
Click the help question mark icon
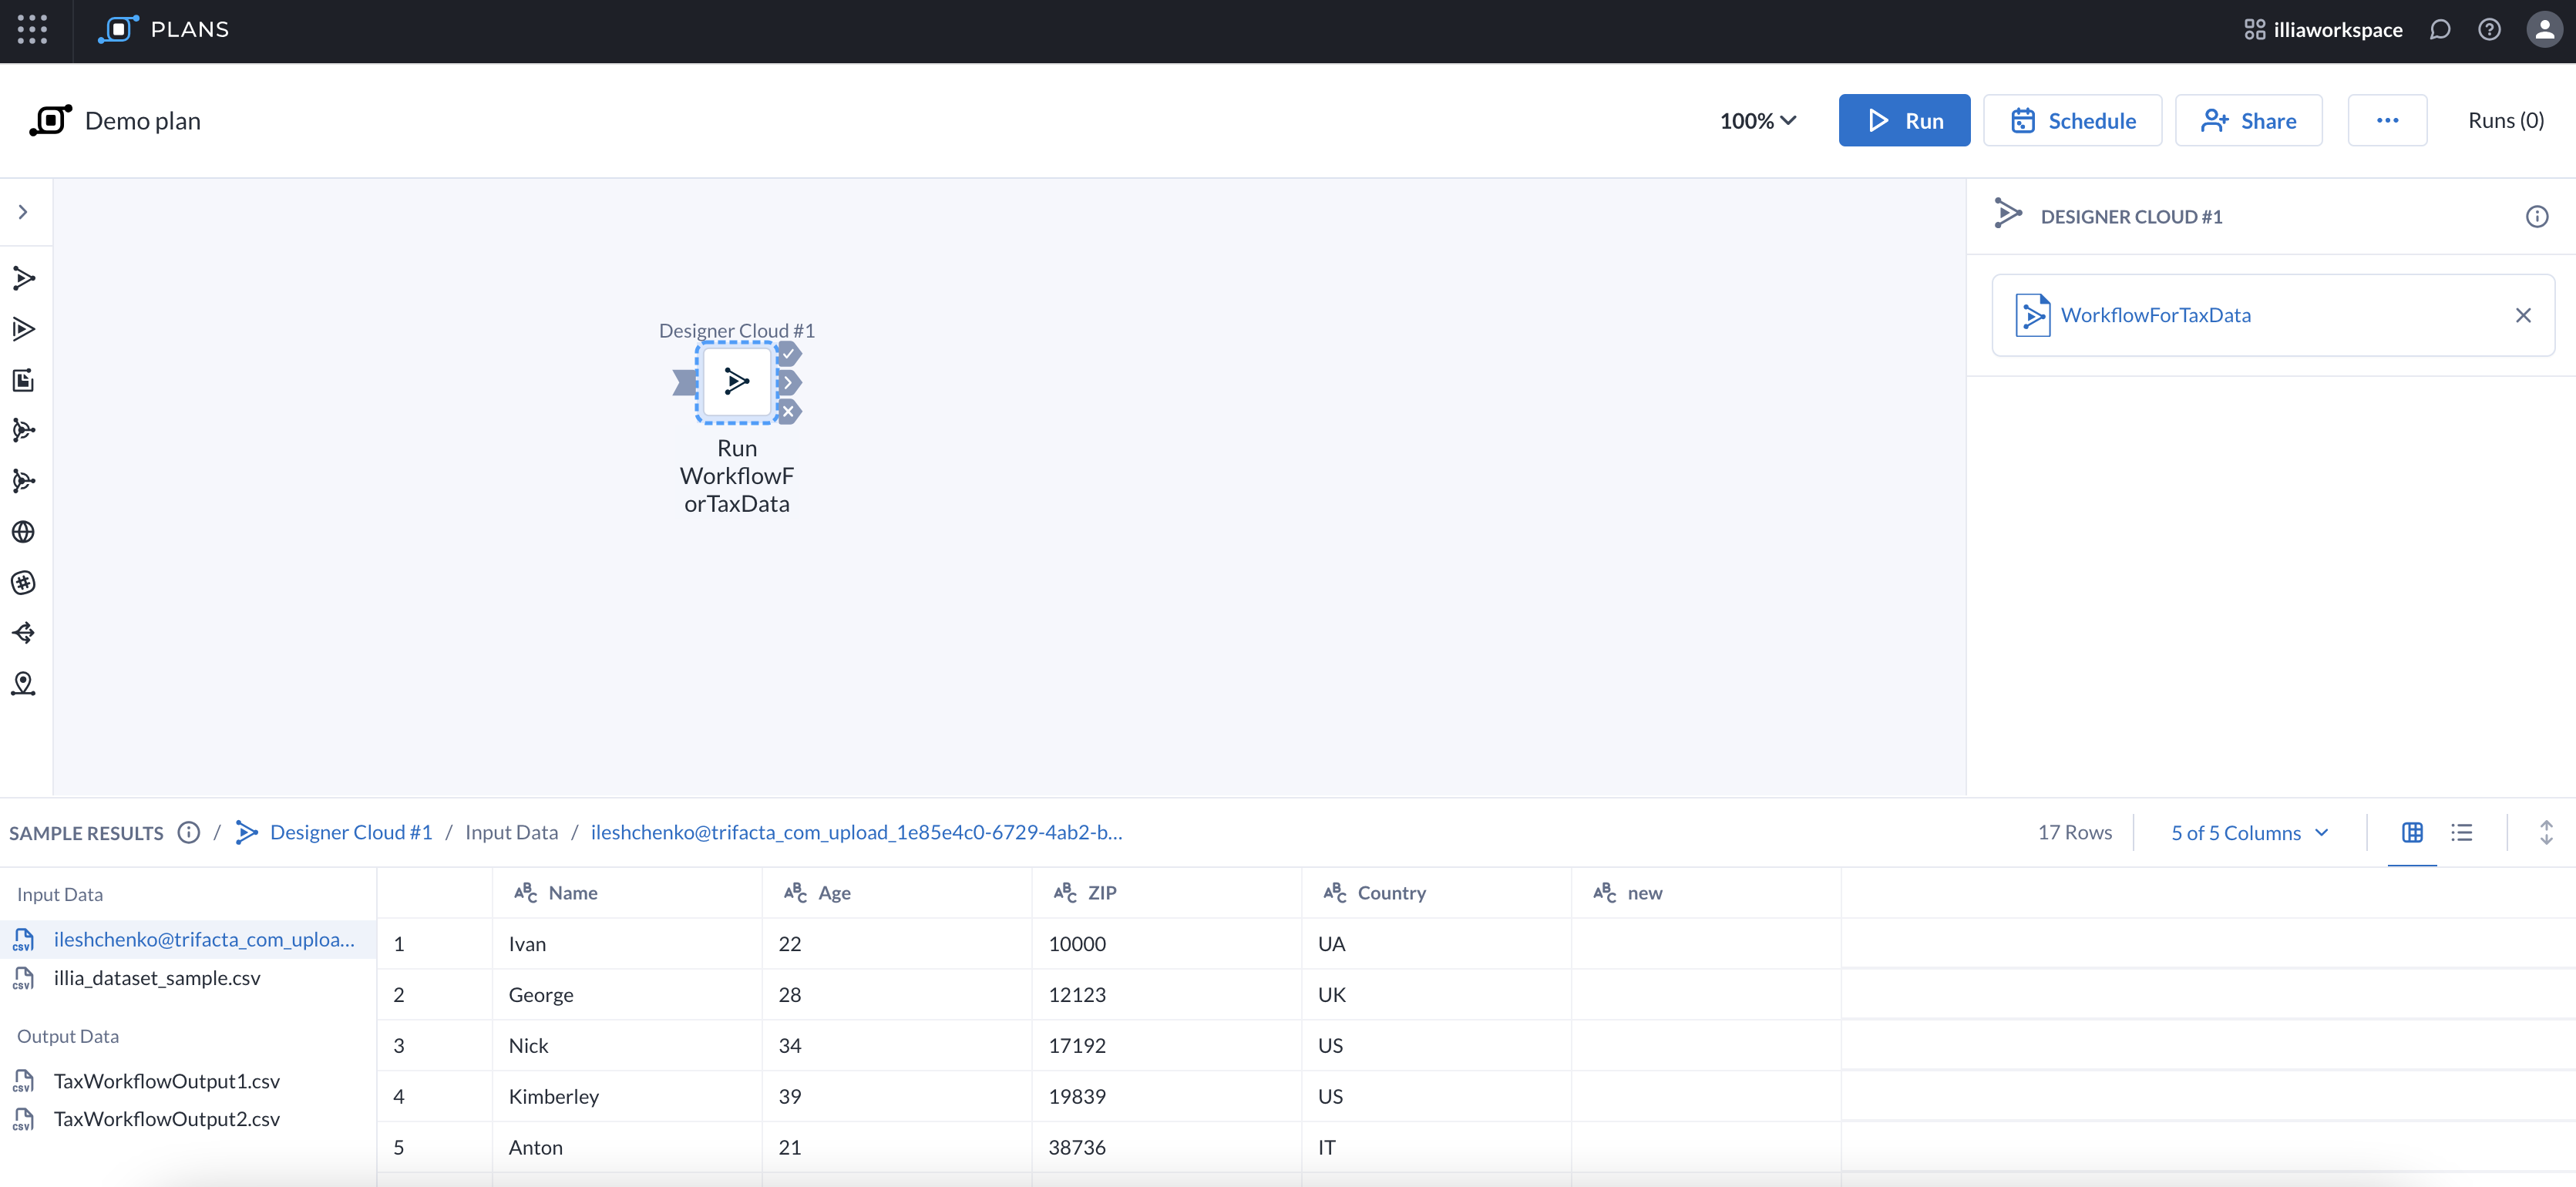coord(2489,30)
